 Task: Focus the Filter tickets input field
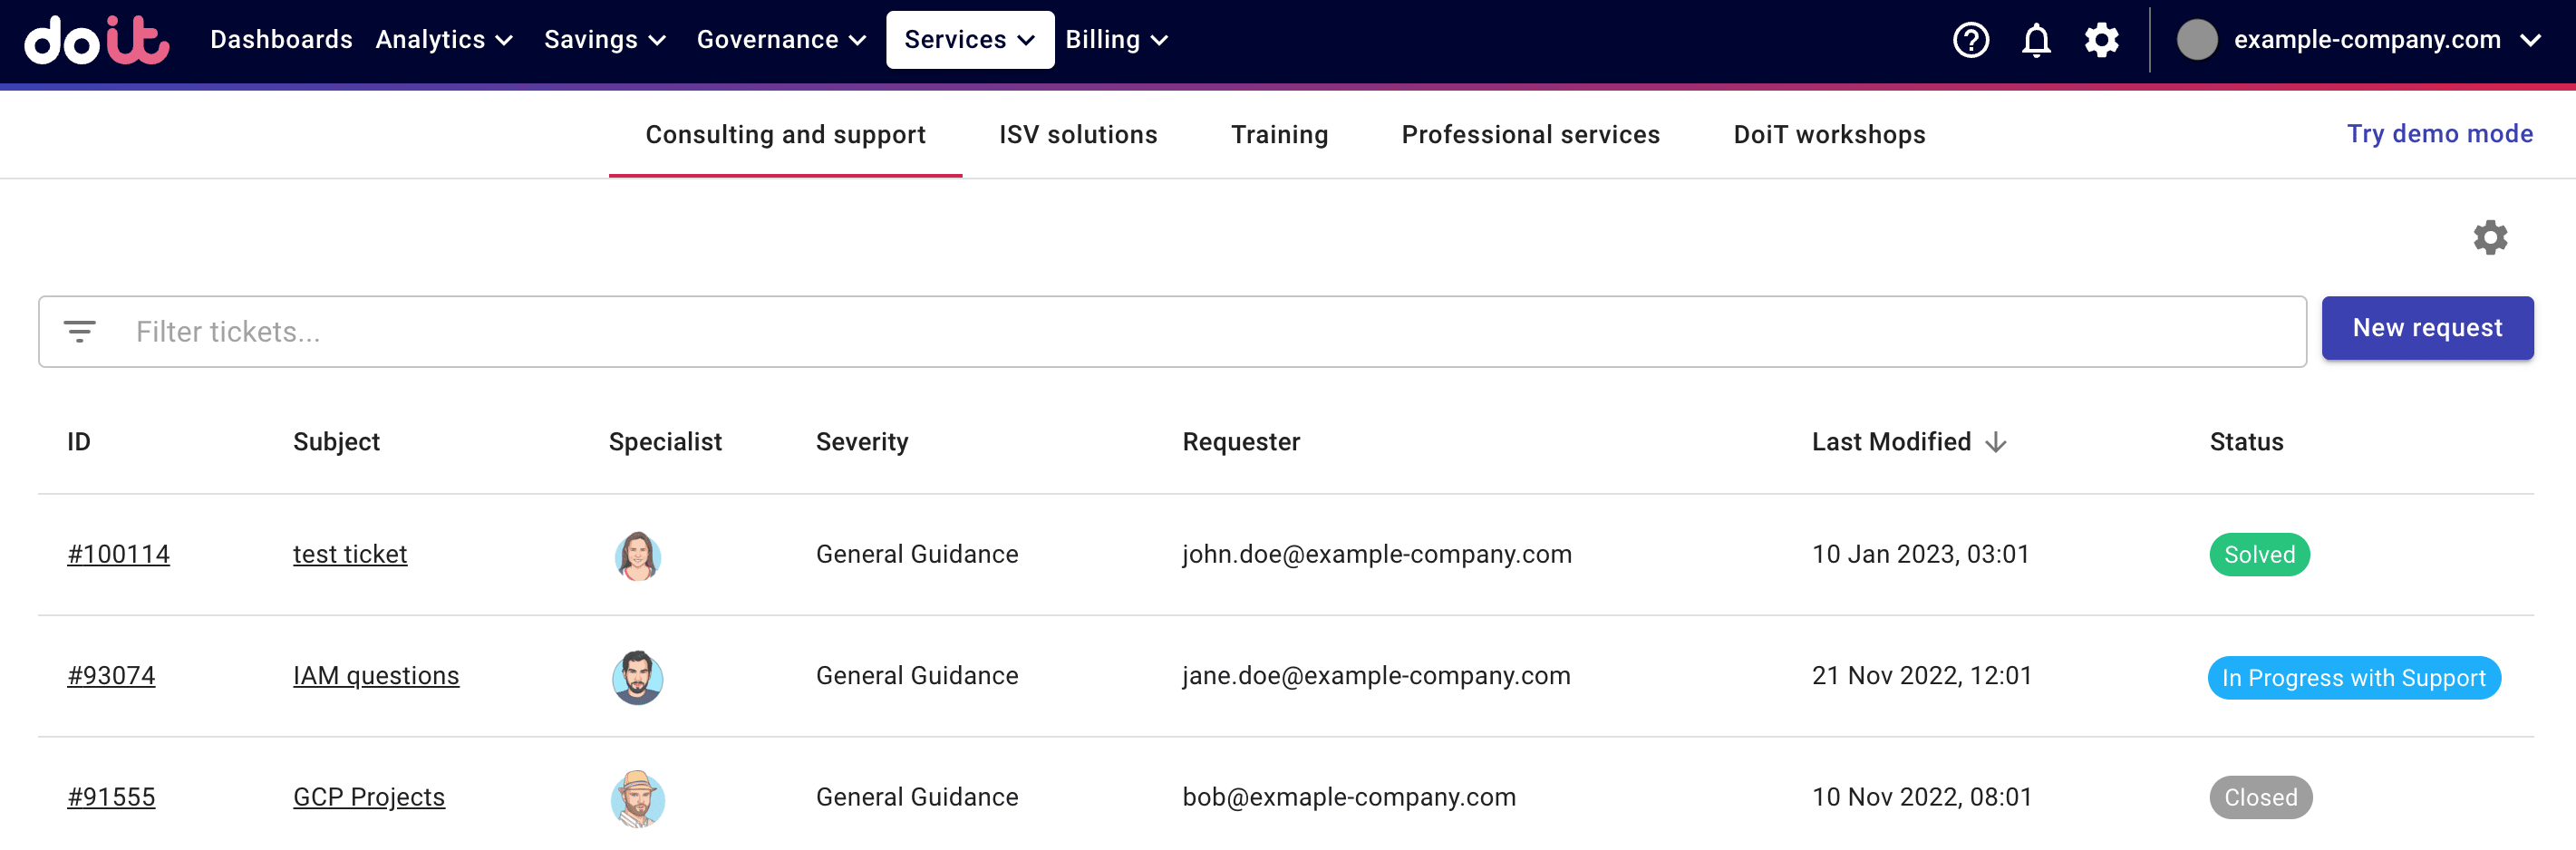click(x=1200, y=331)
